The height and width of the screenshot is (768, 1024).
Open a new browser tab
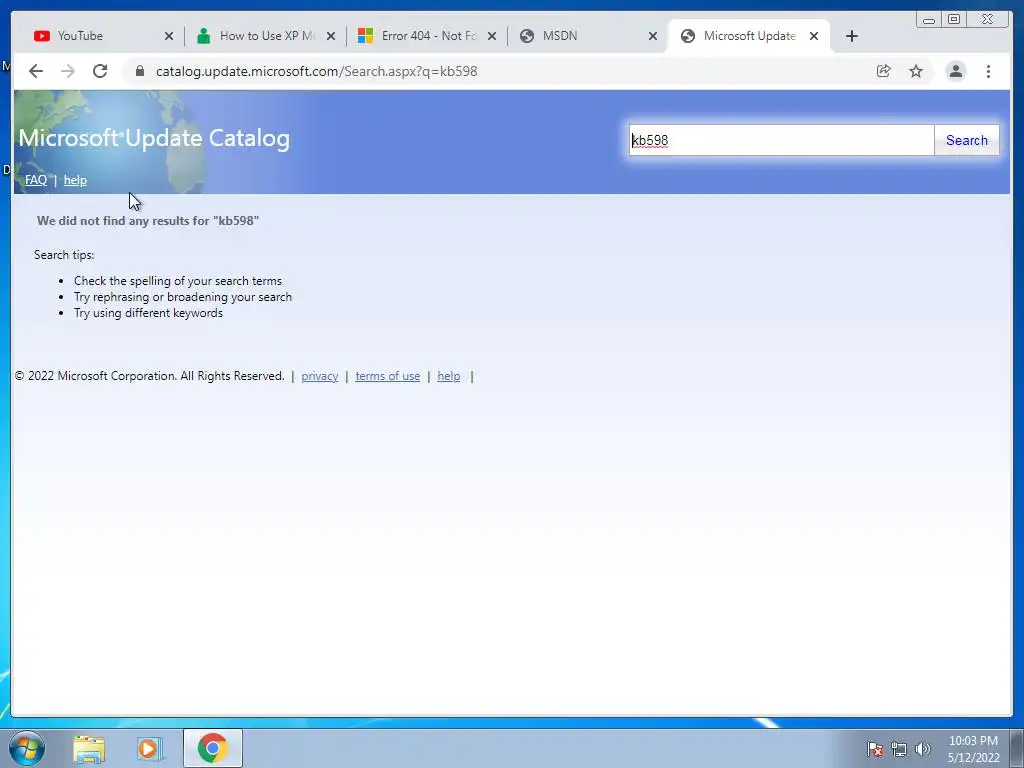click(852, 36)
